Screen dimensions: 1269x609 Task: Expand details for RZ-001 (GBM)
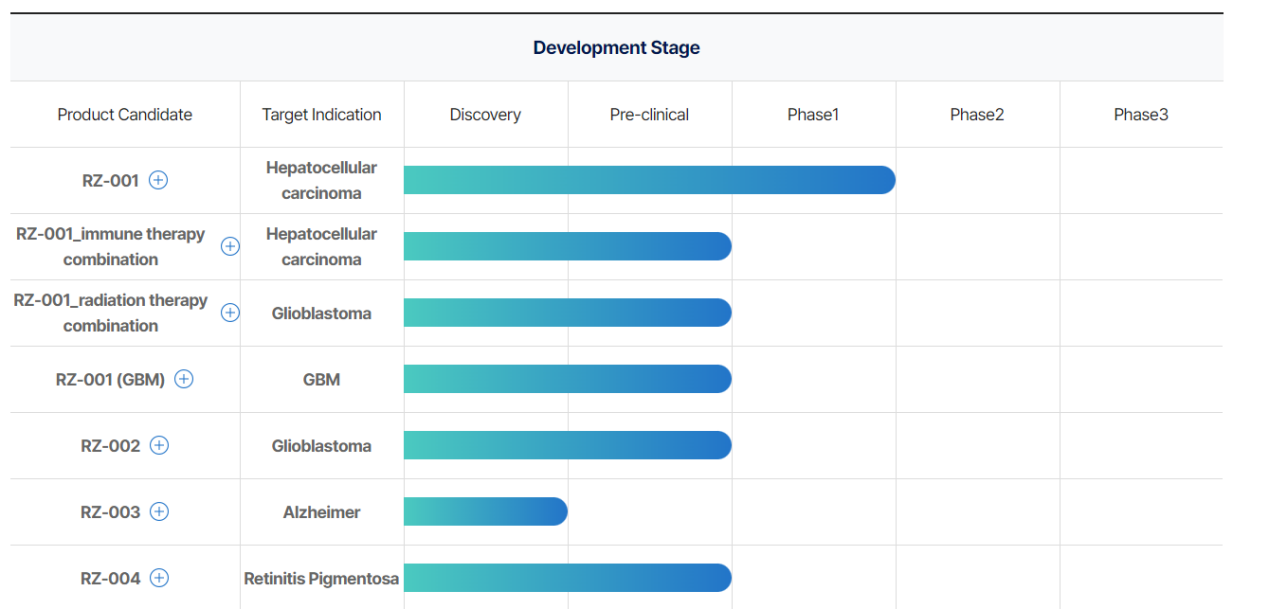pos(184,379)
